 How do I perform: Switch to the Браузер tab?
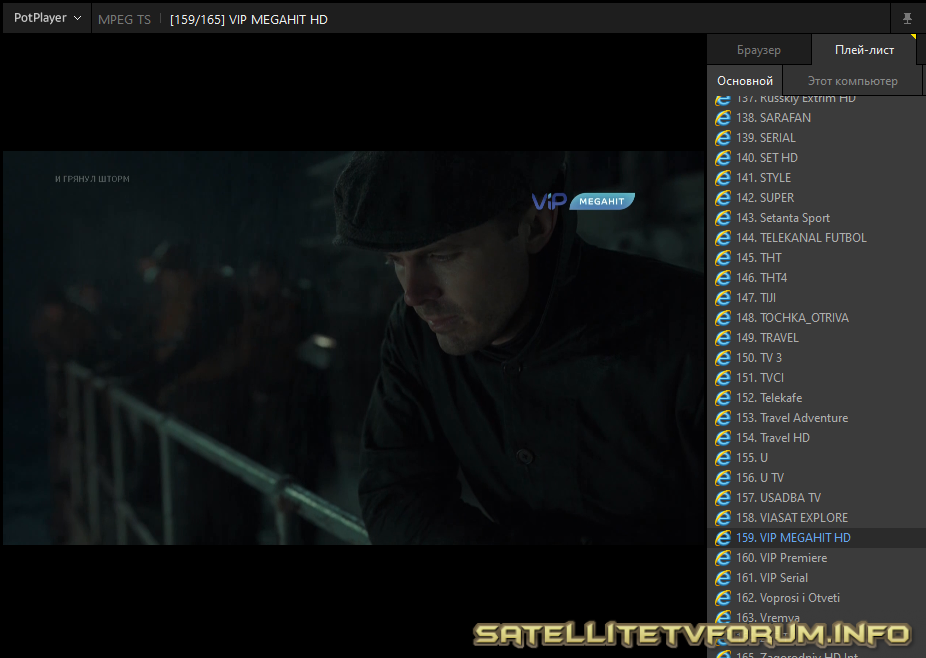pyautogui.click(x=758, y=50)
